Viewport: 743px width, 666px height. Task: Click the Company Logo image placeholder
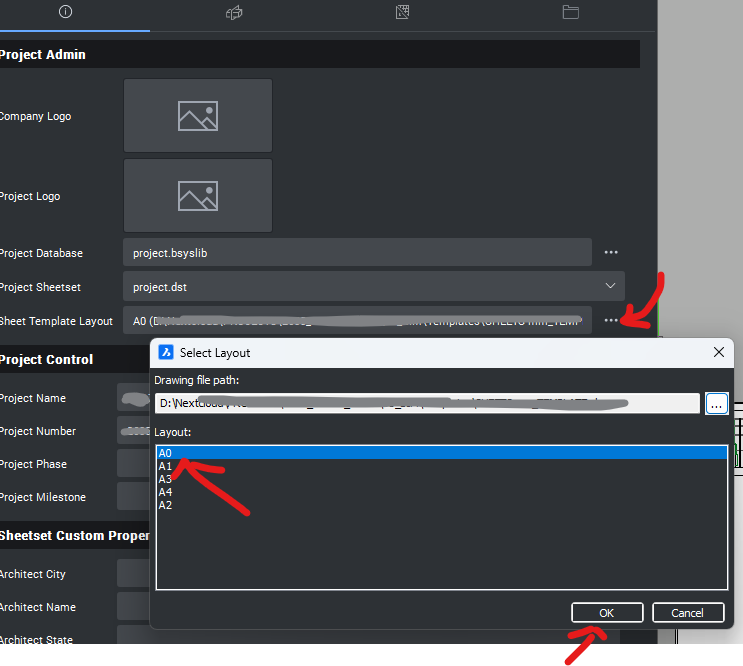[x=198, y=116]
